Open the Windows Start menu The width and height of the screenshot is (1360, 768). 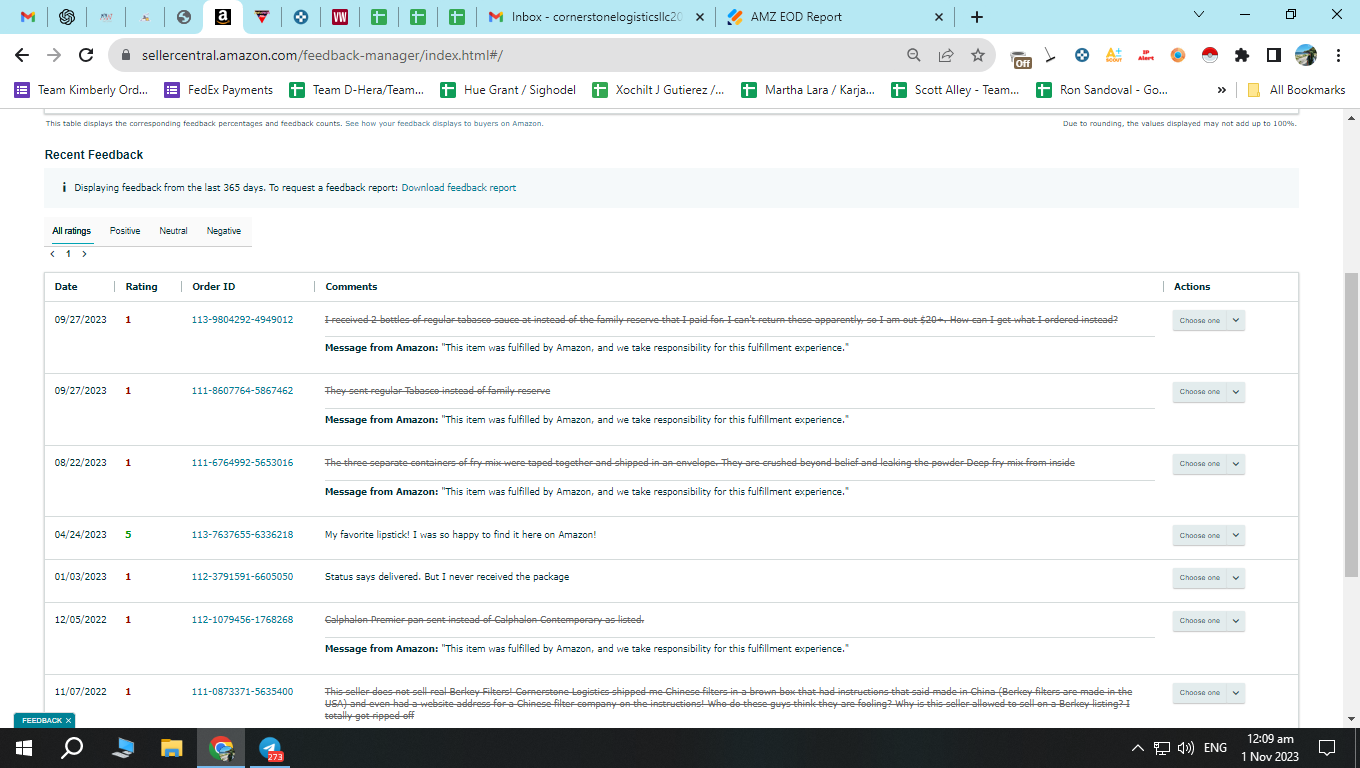coord(24,748)
